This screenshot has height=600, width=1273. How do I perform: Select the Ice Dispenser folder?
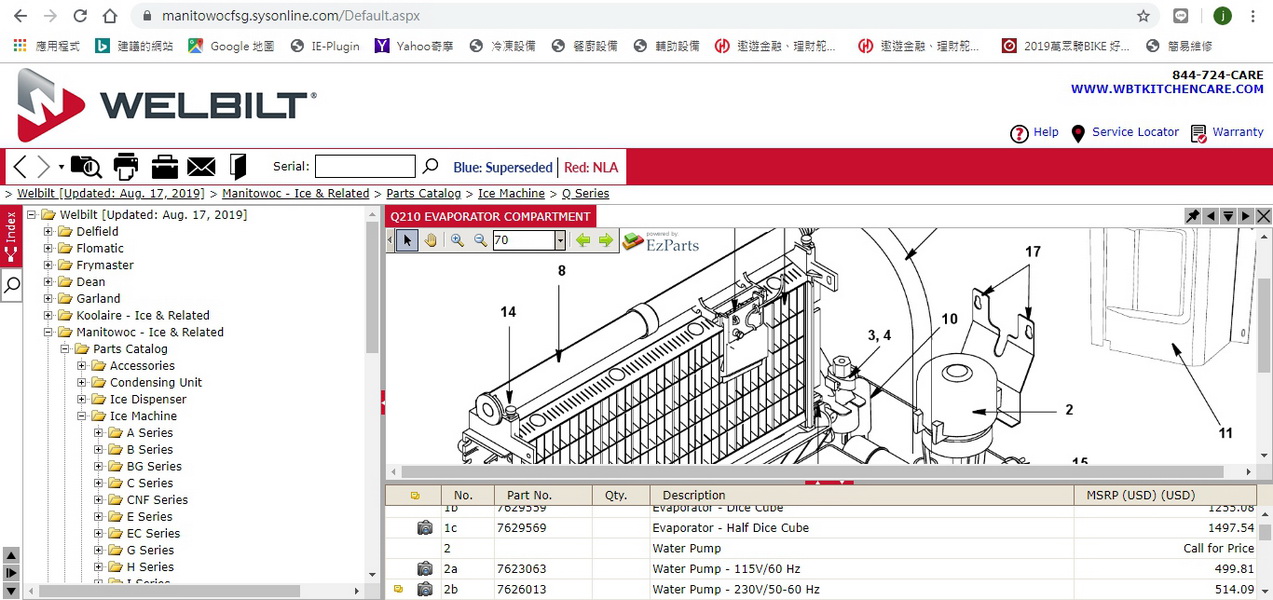tap(148, 399)
